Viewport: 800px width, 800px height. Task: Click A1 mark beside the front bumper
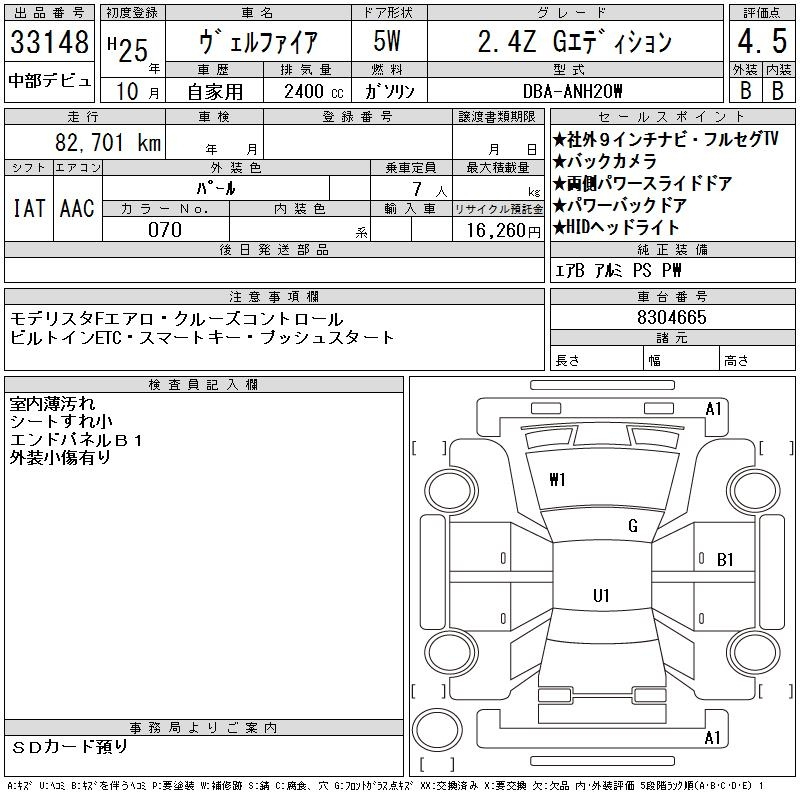pos(713,409)
